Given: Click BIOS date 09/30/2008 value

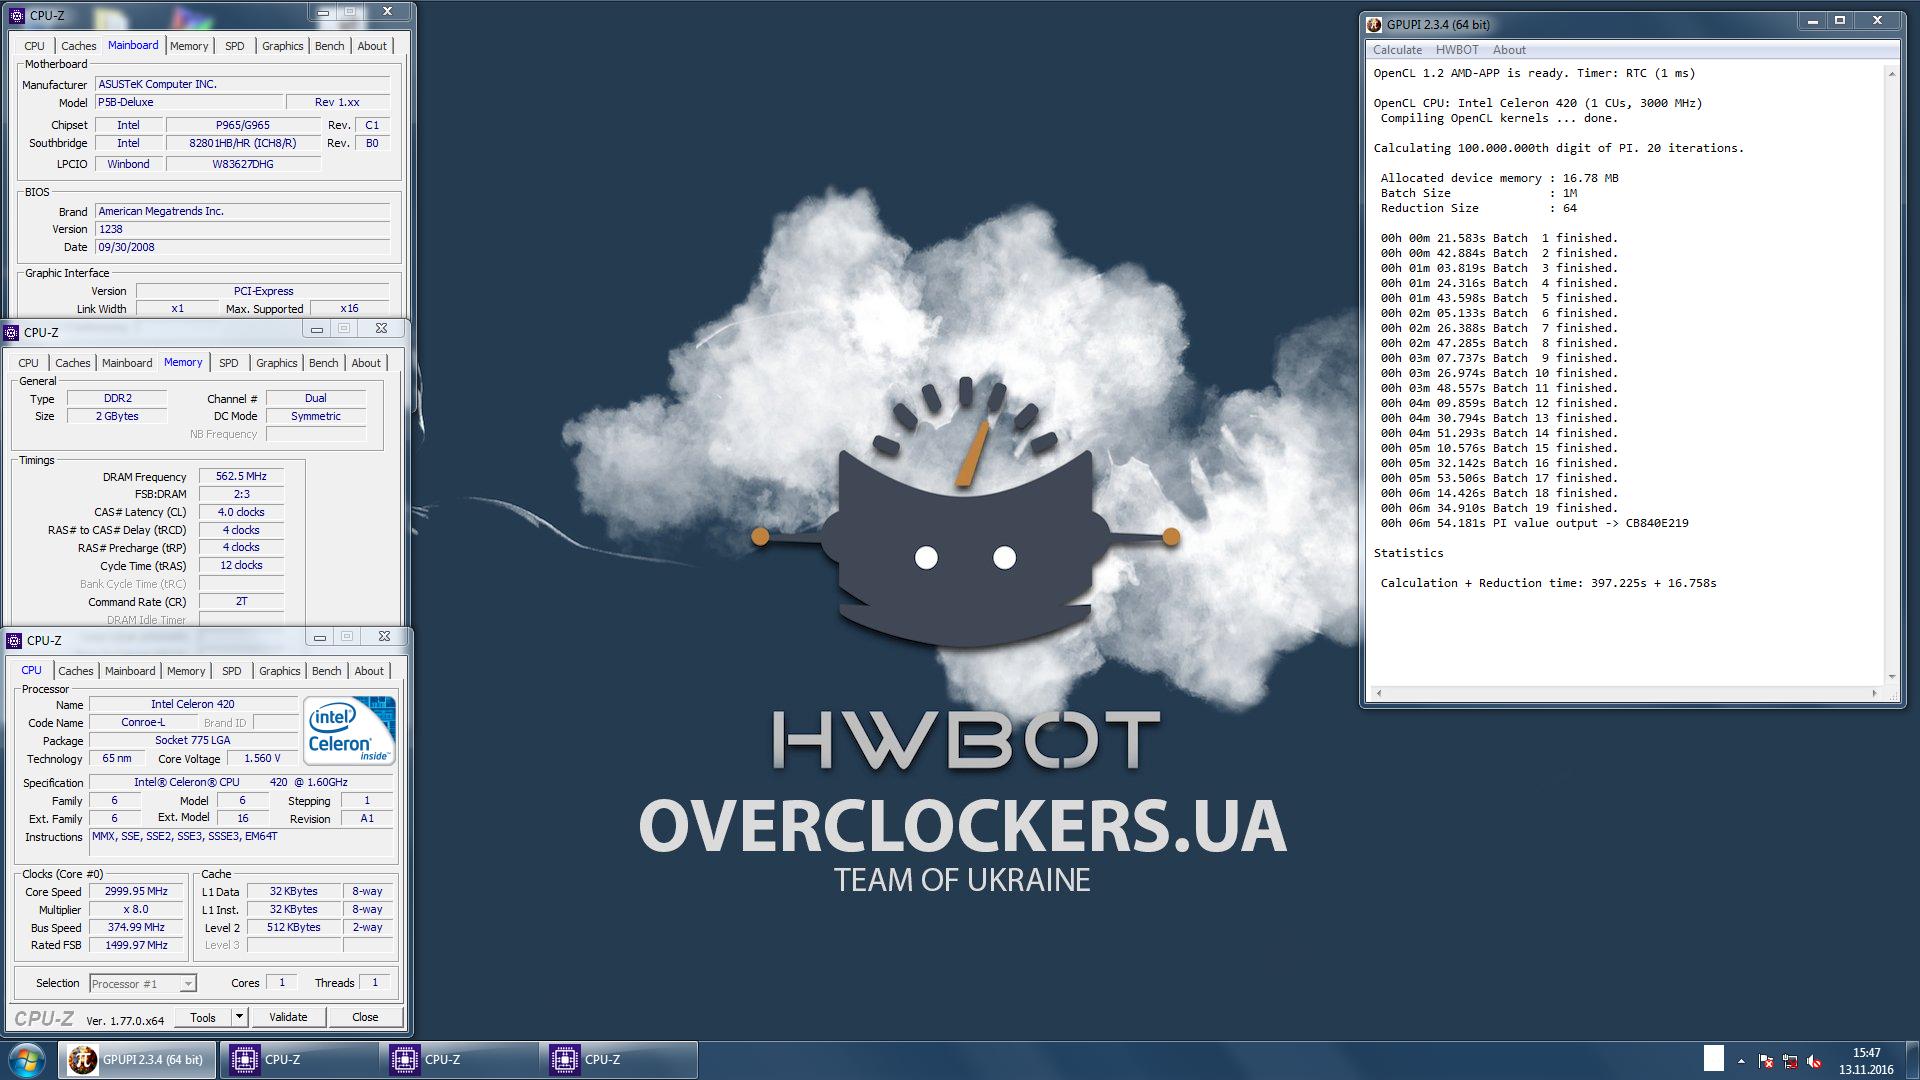Looking at the screenshot, I should (242, 247).
